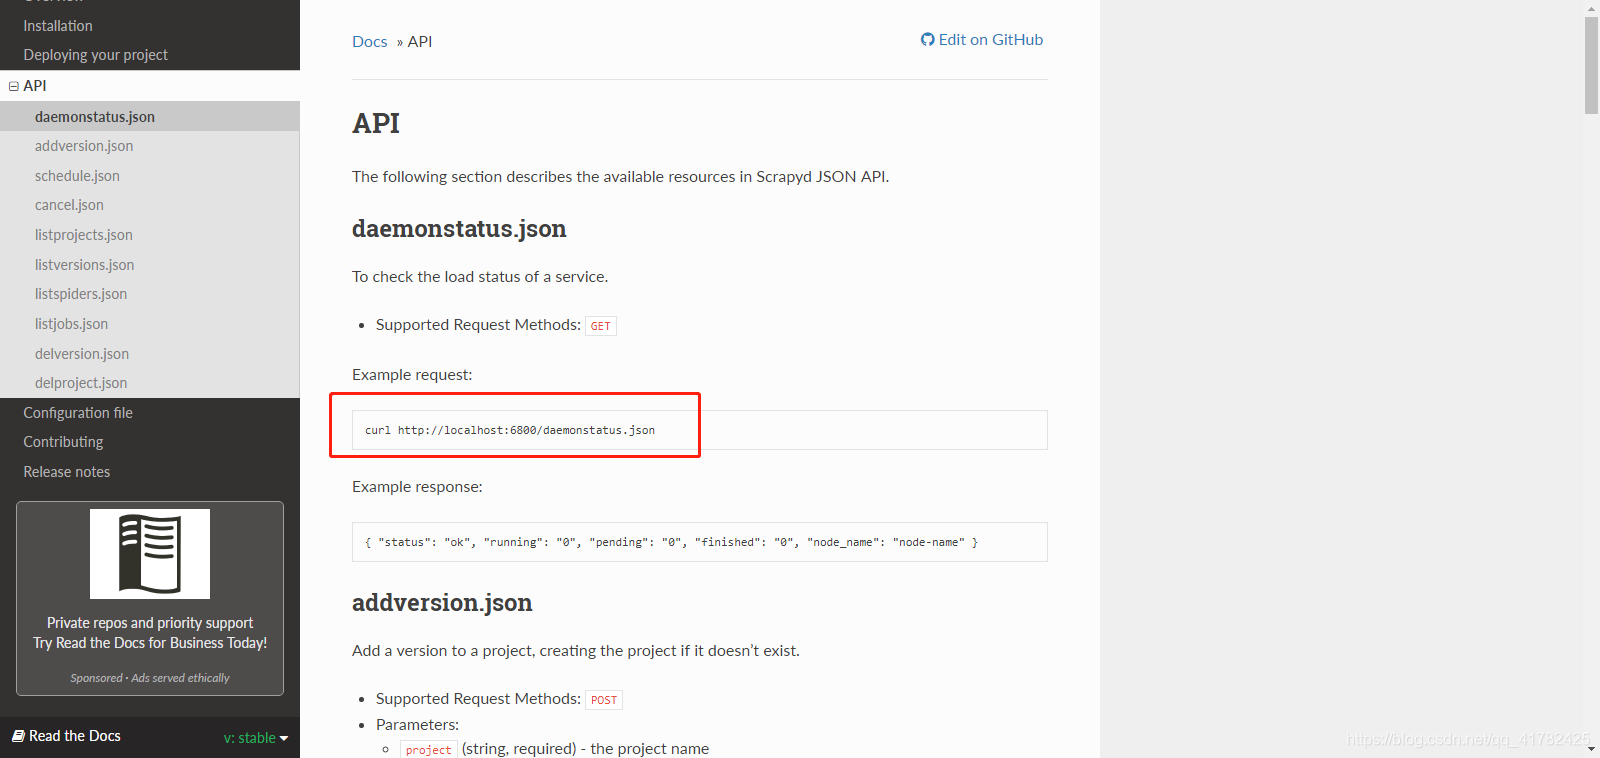The width and height of the screenshot is (1600, 758).
Task: Jump to schedule.json section
Action: click(x=77, y=176)
